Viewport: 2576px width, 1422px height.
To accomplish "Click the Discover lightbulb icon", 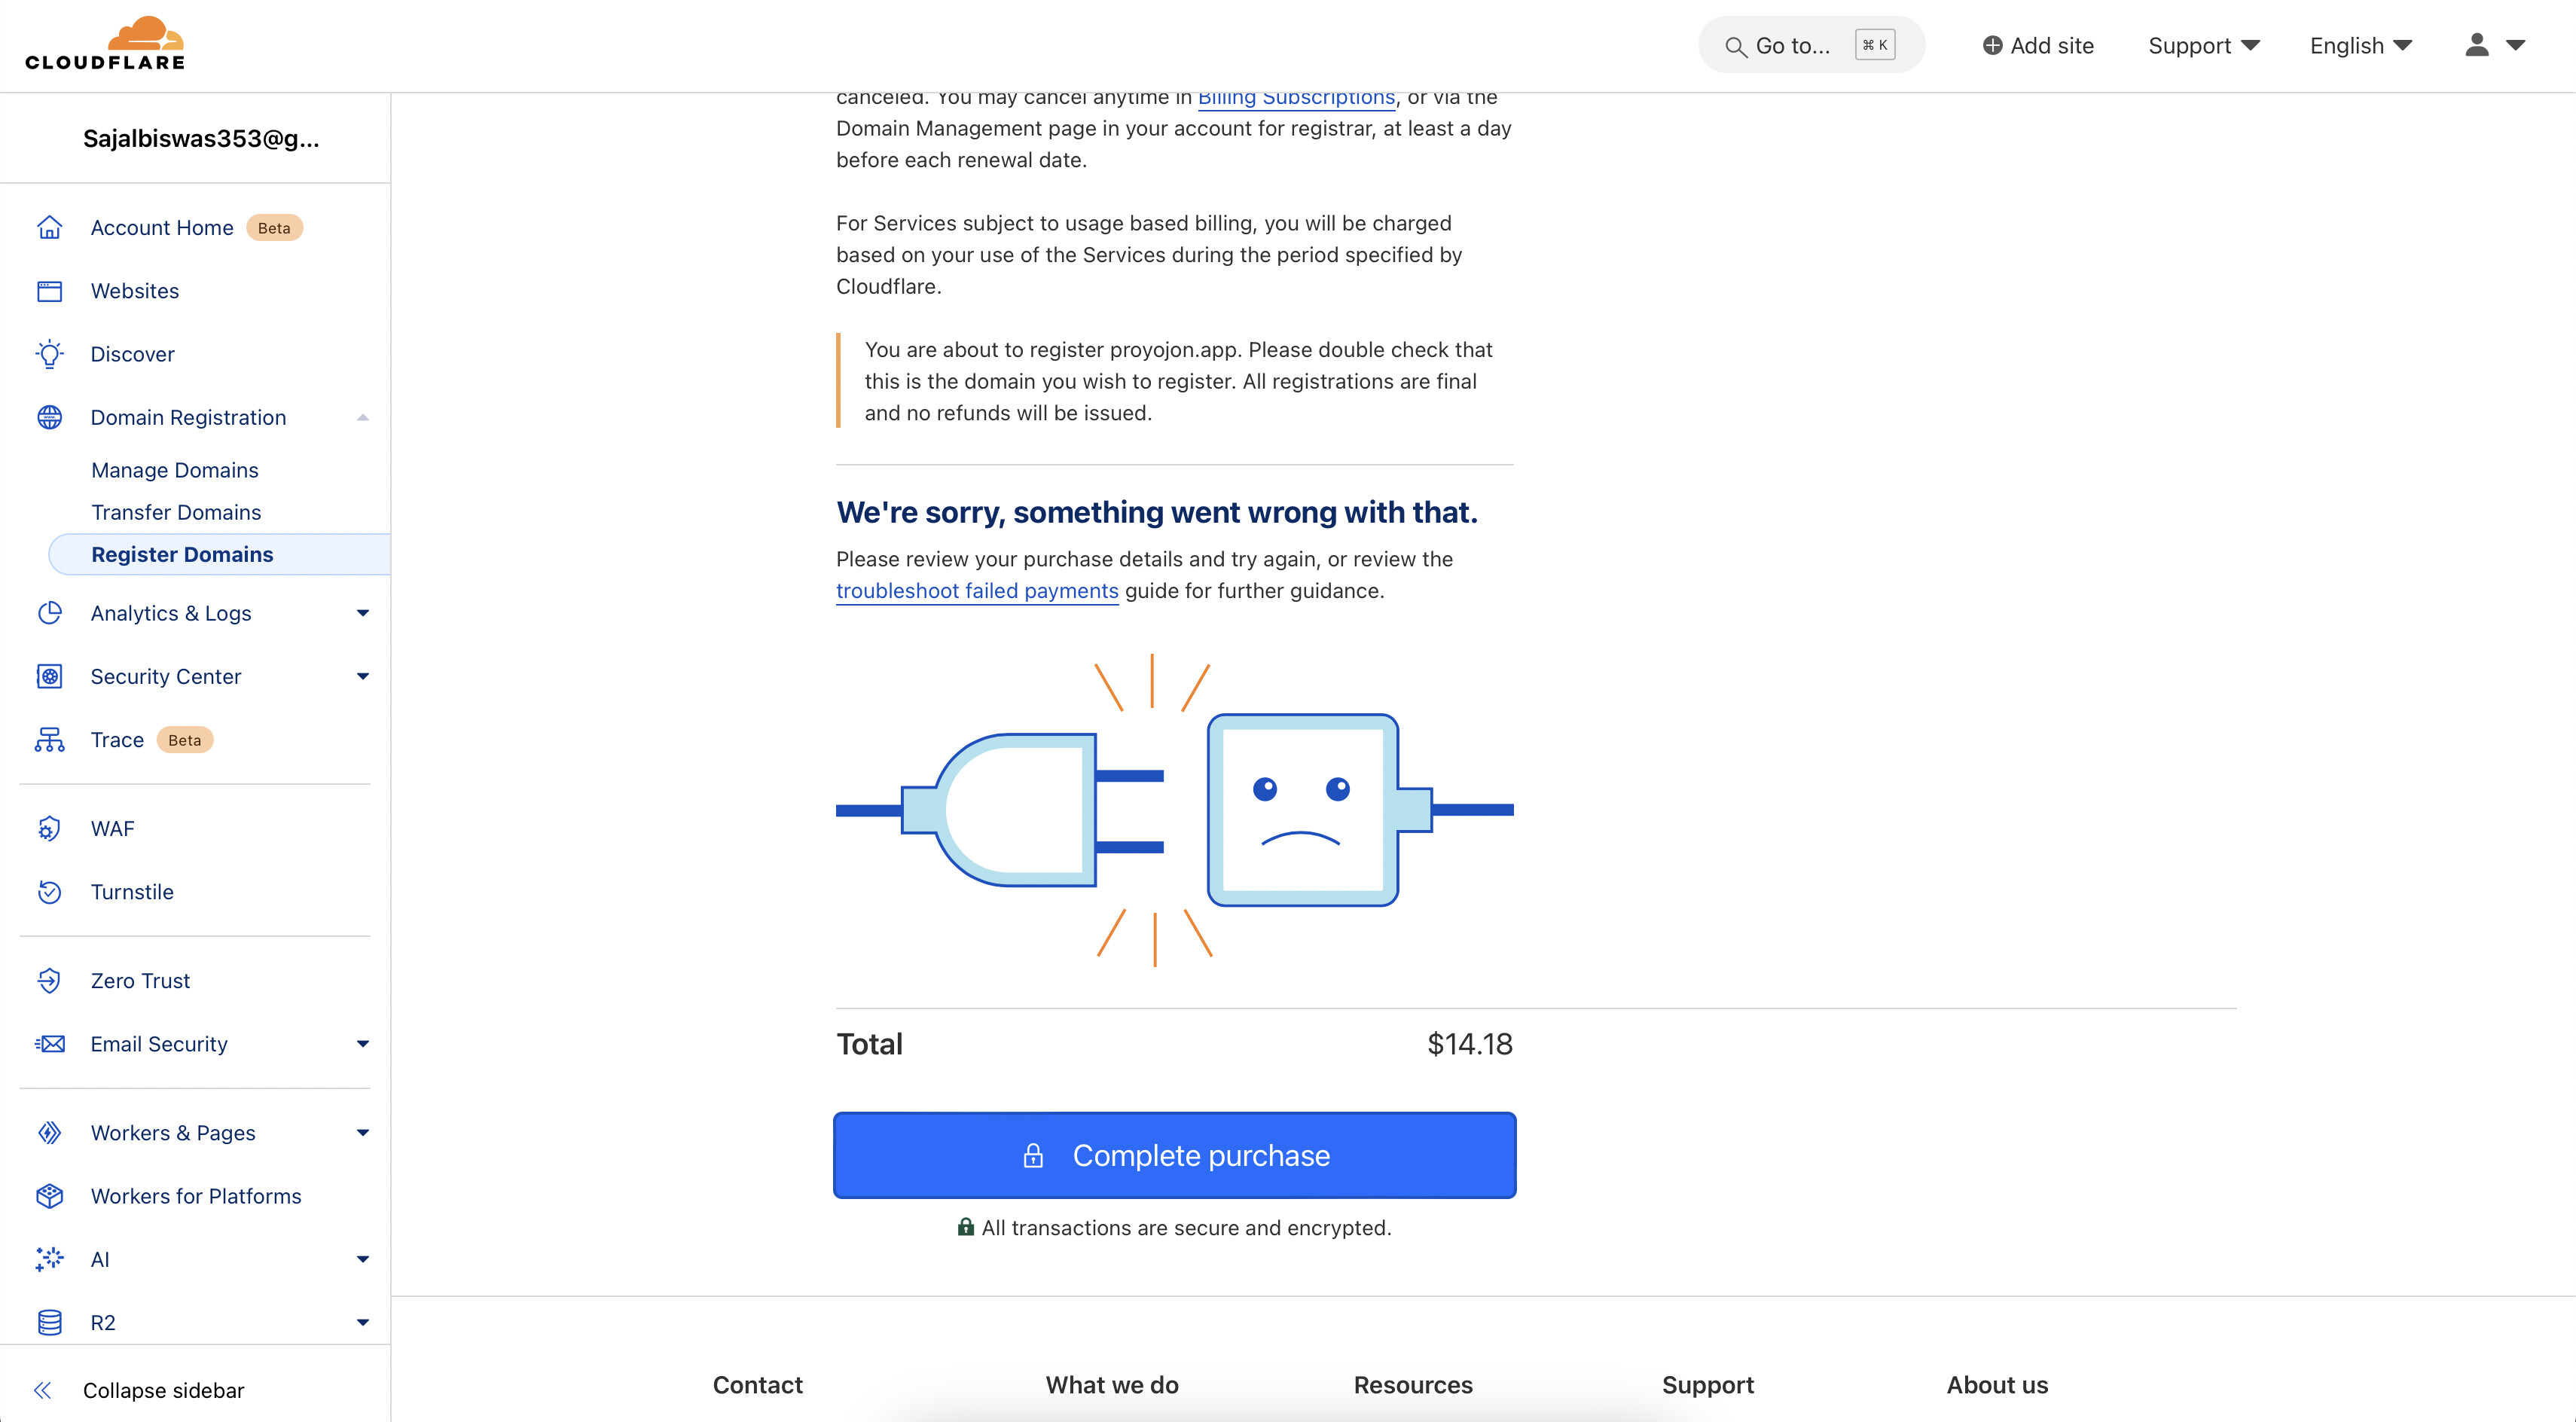I will pos(49,354).
